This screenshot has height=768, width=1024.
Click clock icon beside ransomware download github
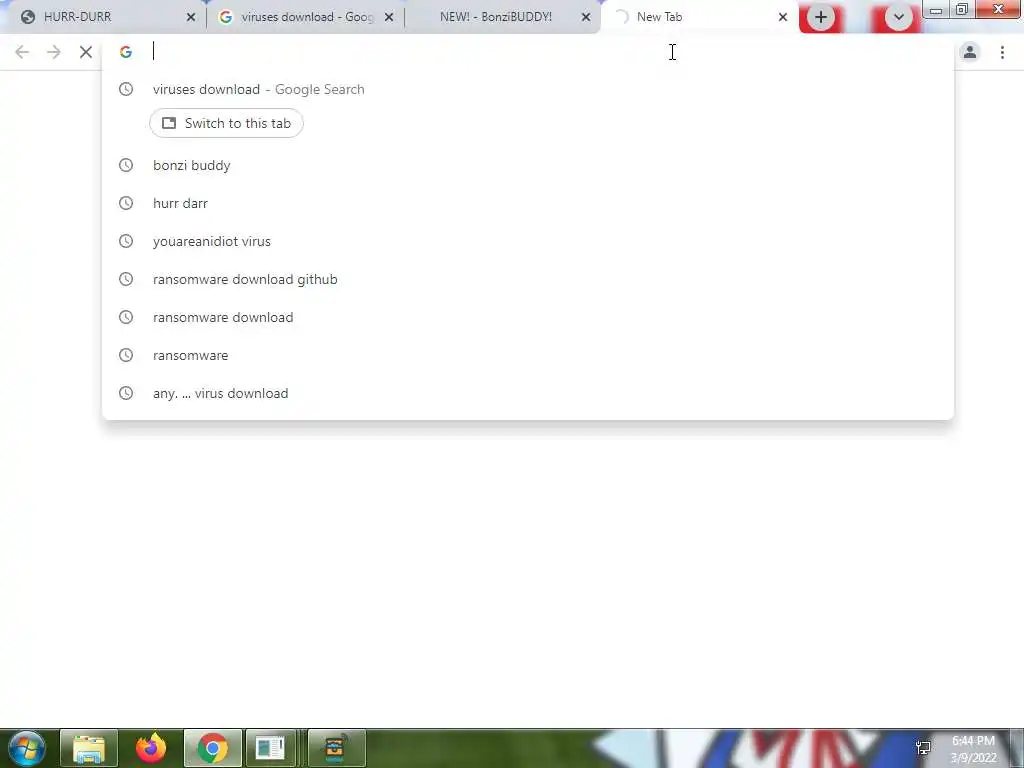pyautogui.click(x=126, y=279)
